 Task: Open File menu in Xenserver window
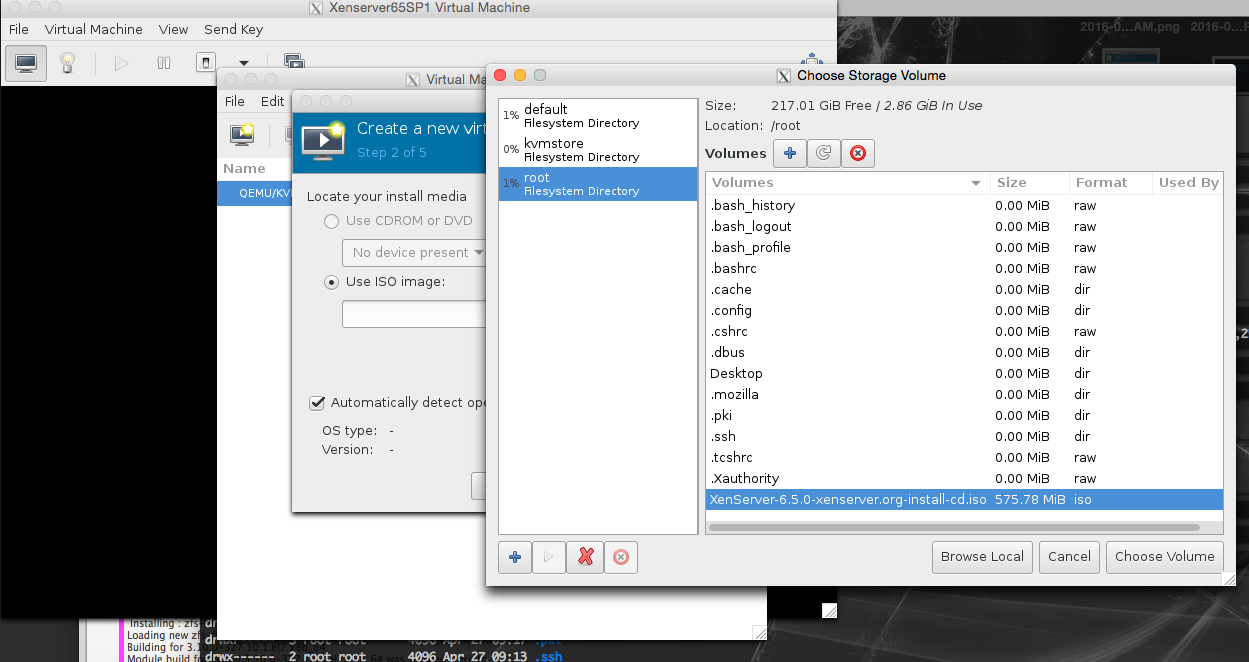[19, 30]
